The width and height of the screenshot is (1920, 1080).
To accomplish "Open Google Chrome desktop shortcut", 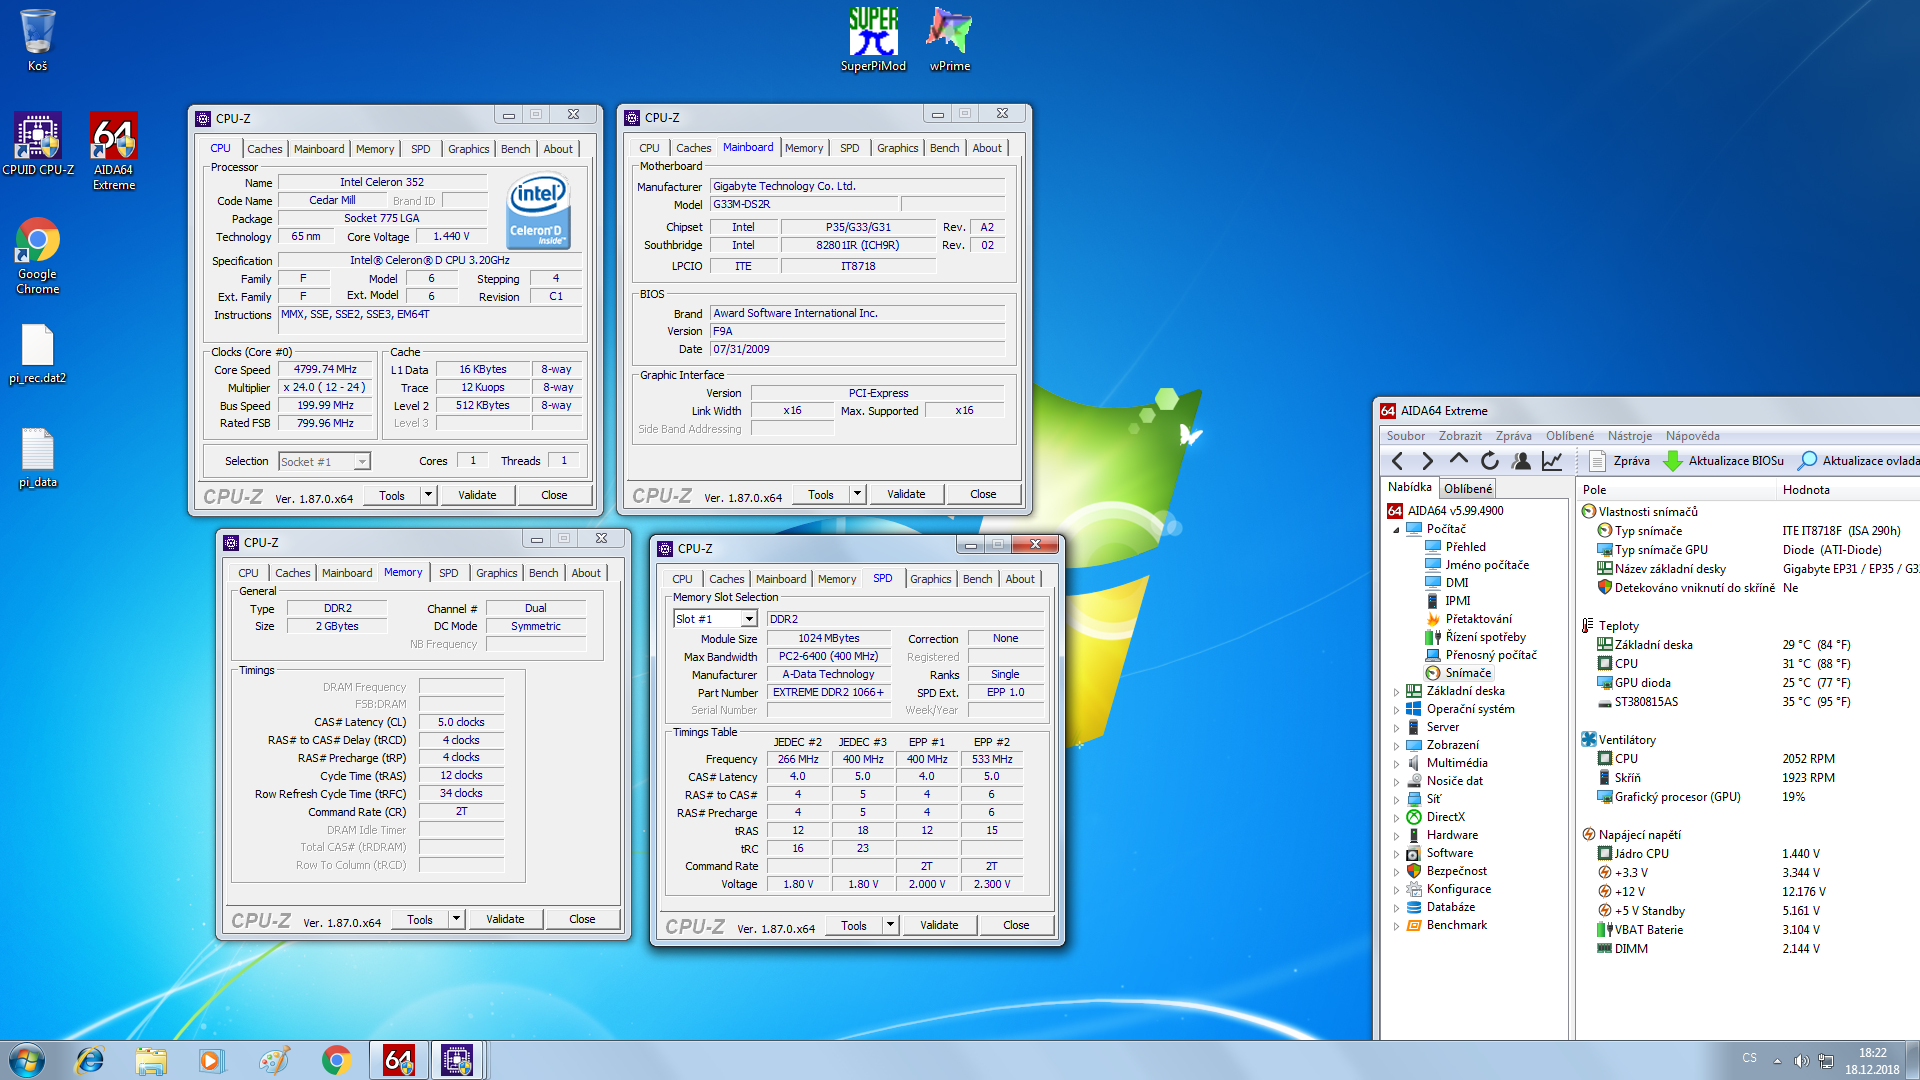I will click(x=38, y=256).
